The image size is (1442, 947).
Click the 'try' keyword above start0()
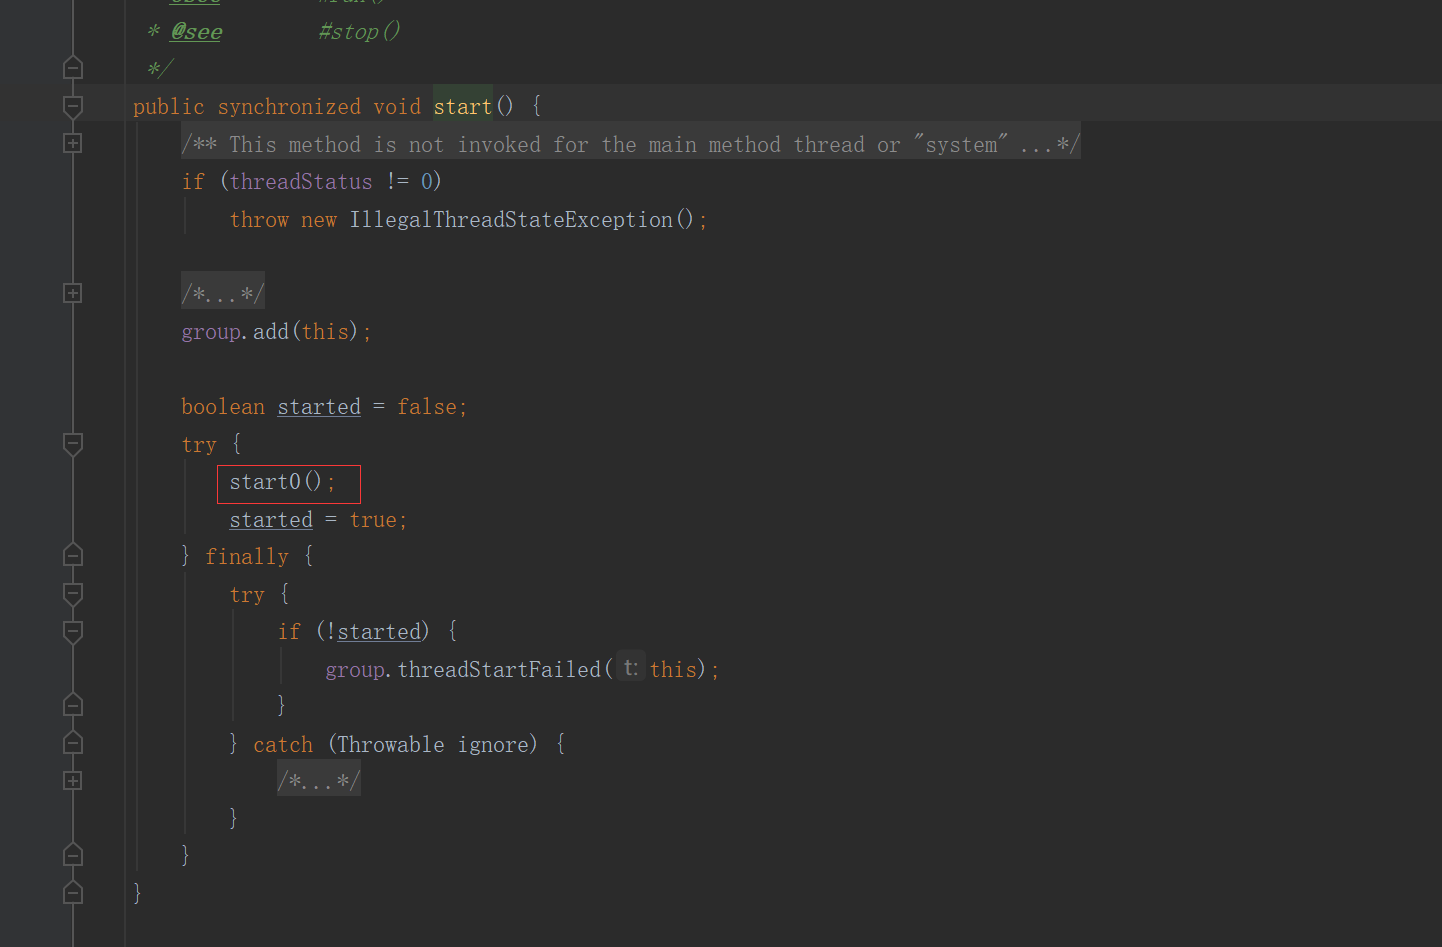point(199,444)
